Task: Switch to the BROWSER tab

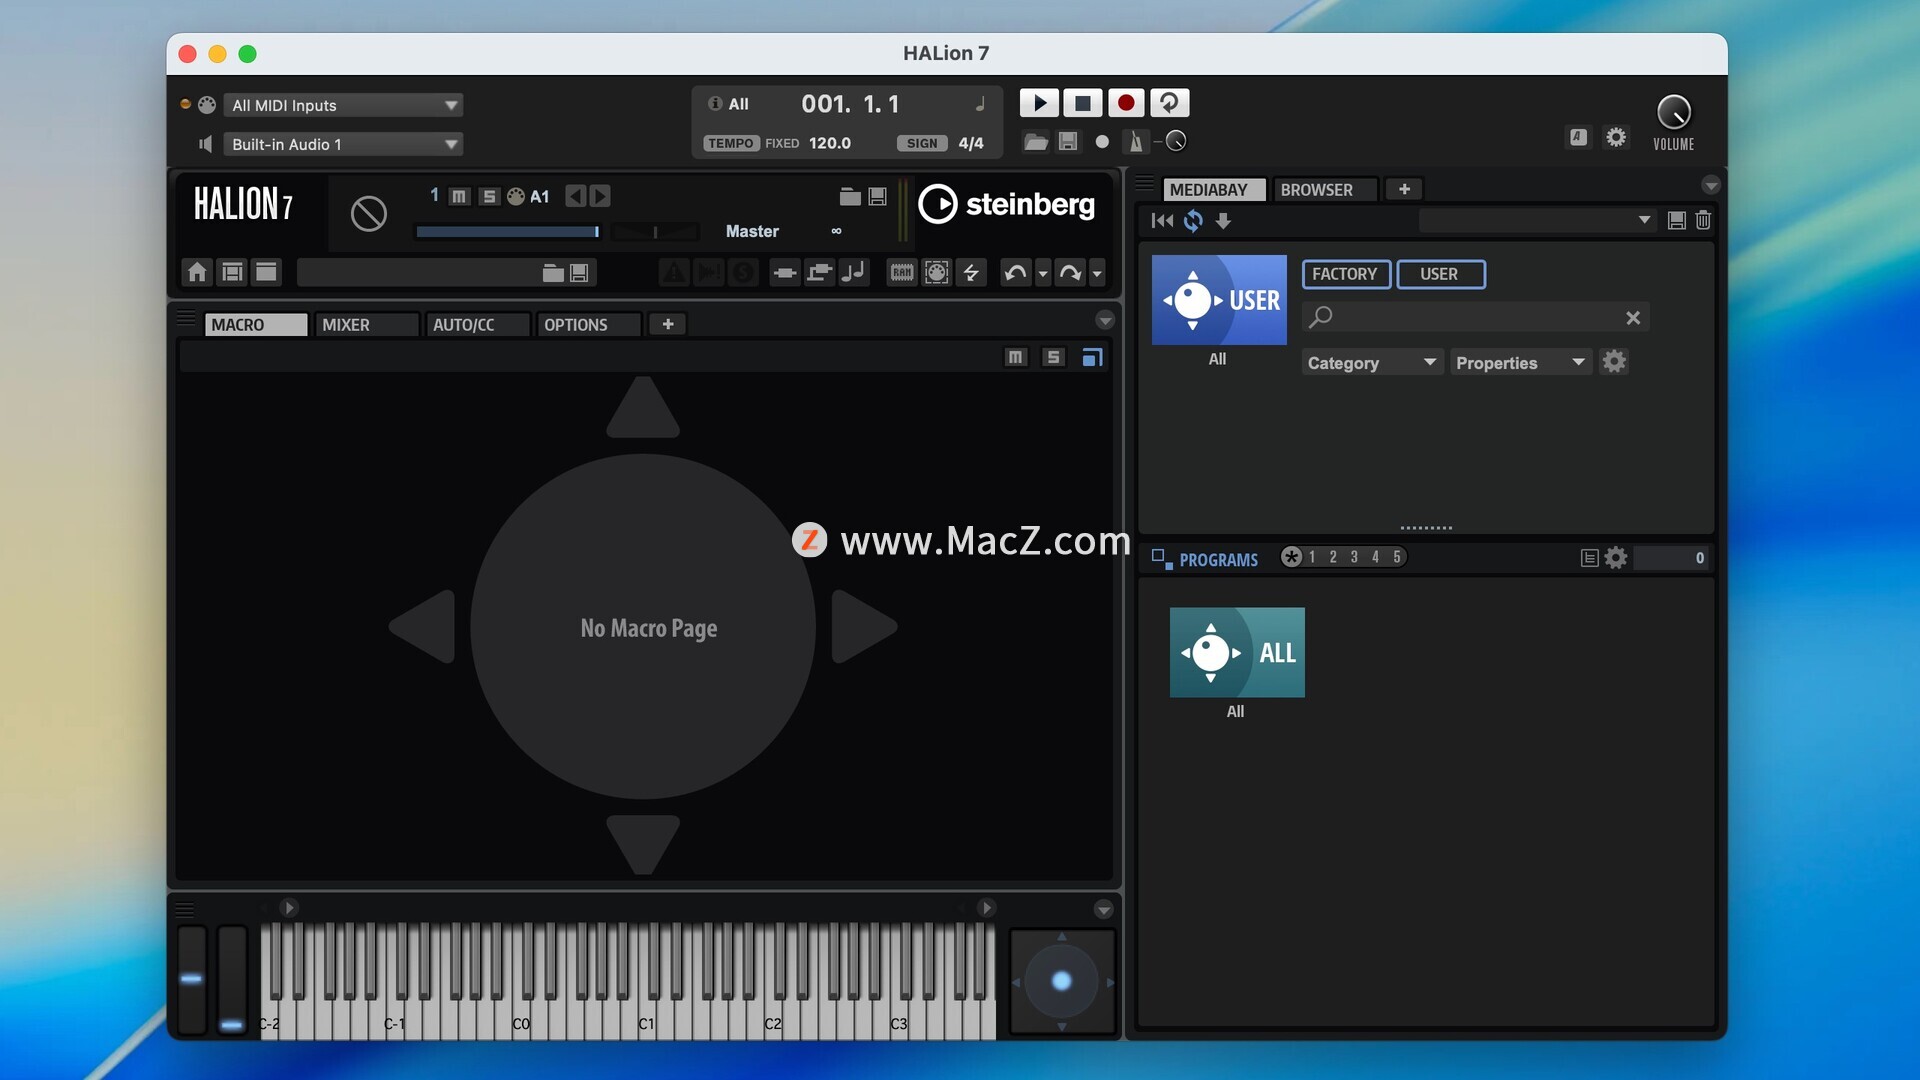Action: click(x=1326, y=190)
